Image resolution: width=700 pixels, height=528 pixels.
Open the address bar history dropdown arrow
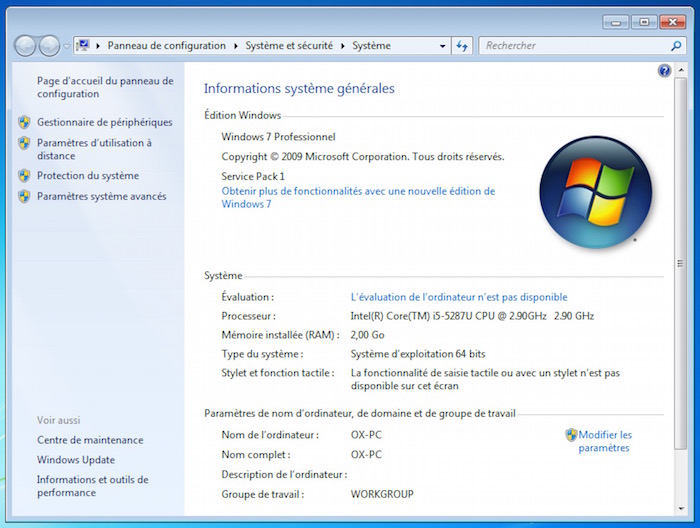[443, 46]
